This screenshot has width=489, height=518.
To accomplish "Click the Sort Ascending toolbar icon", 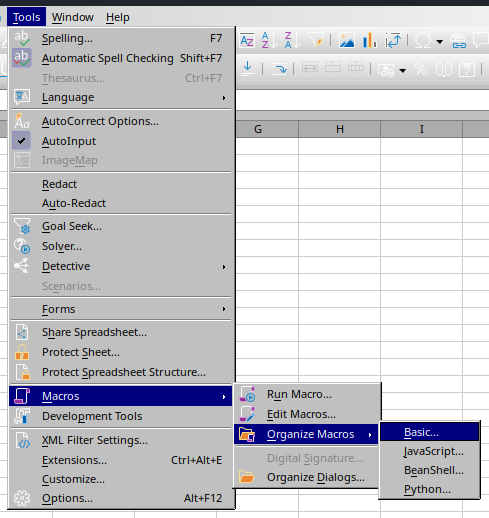I will point(269,40).
